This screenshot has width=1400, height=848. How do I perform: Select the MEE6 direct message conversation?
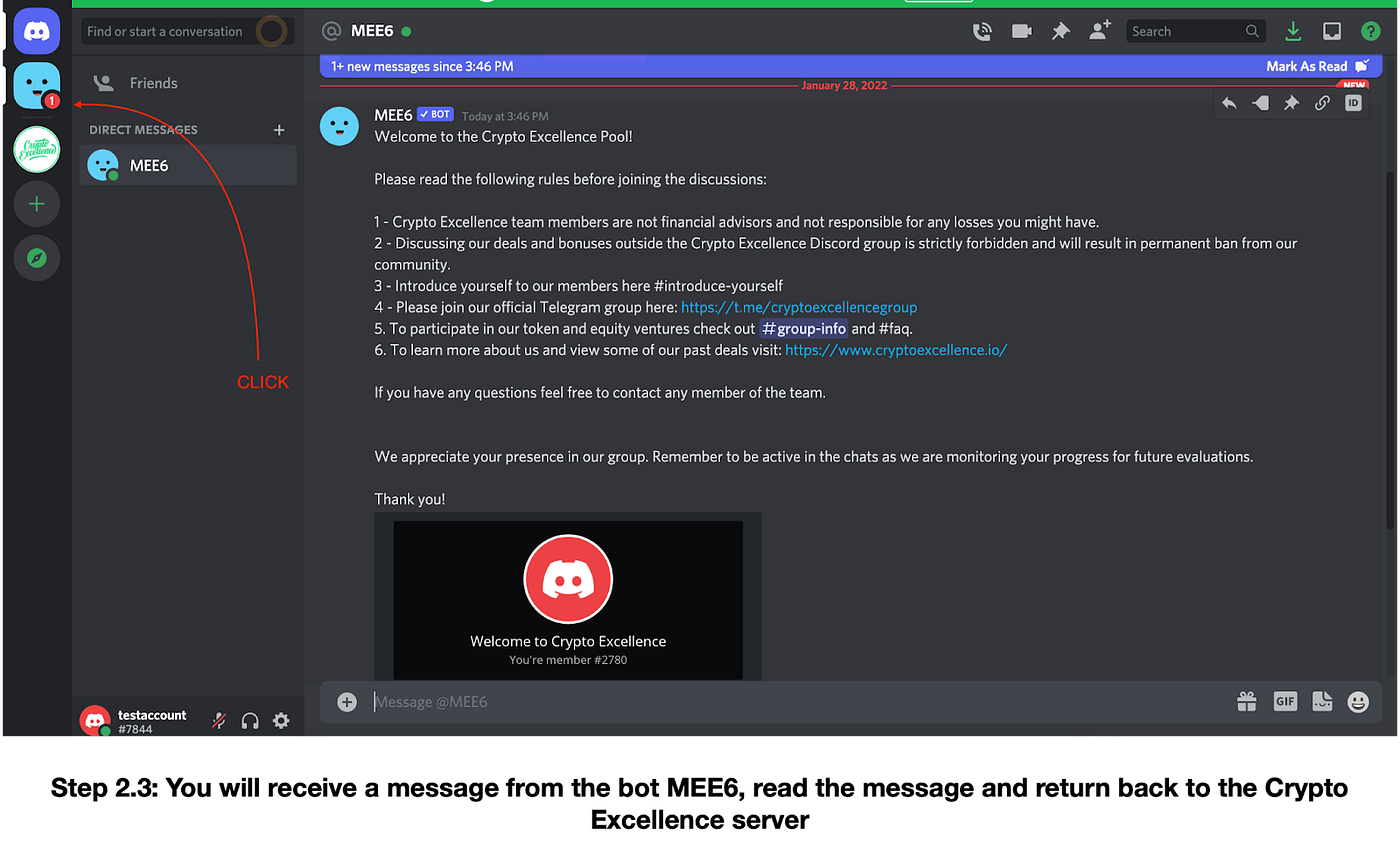(188, 165)
